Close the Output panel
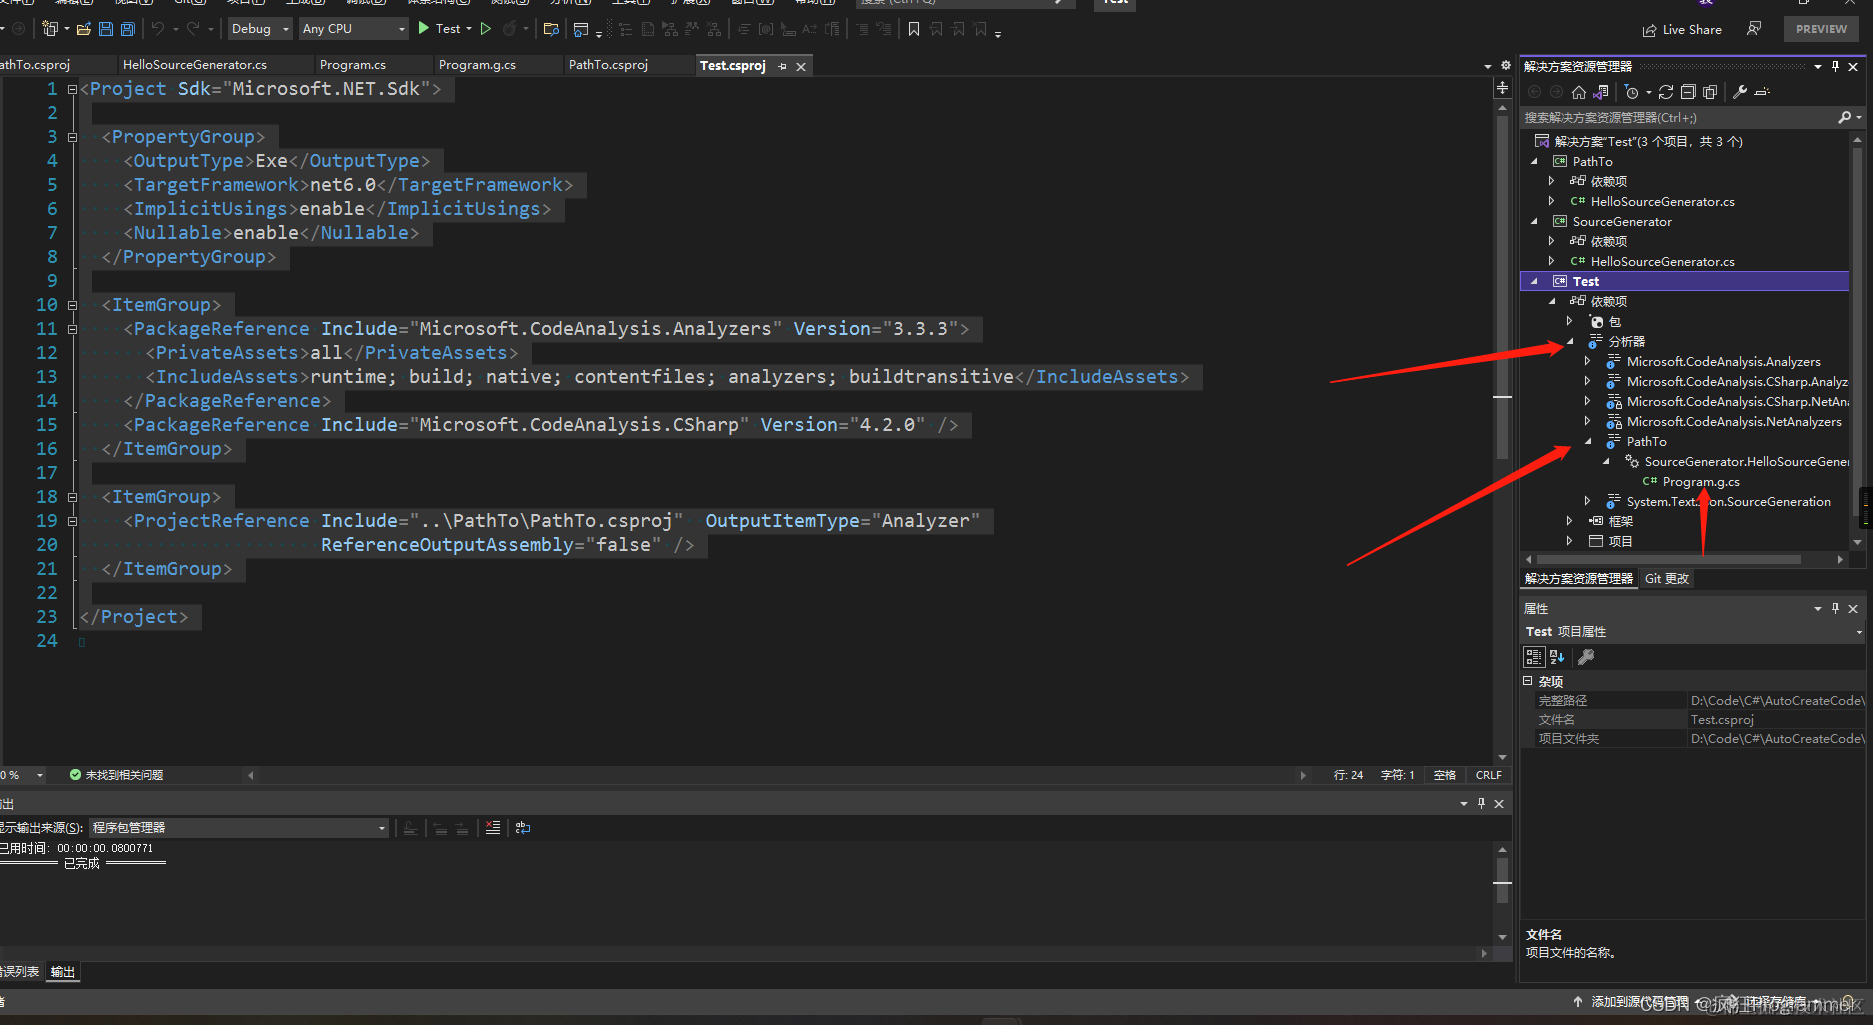 click(1499, 804)
